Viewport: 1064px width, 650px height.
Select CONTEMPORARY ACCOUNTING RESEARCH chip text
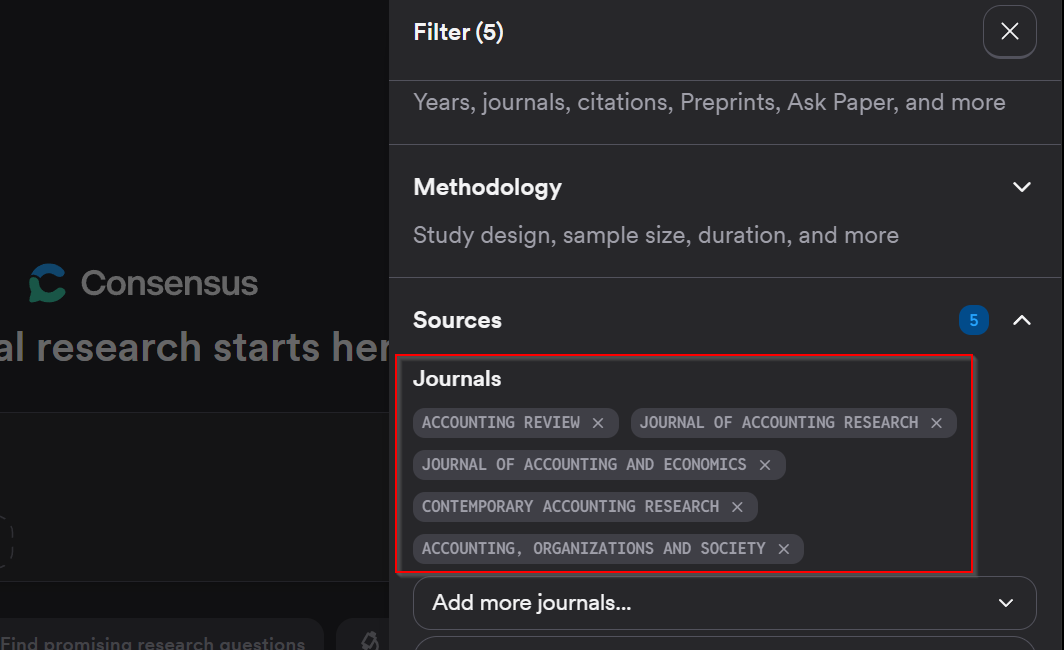571,507
